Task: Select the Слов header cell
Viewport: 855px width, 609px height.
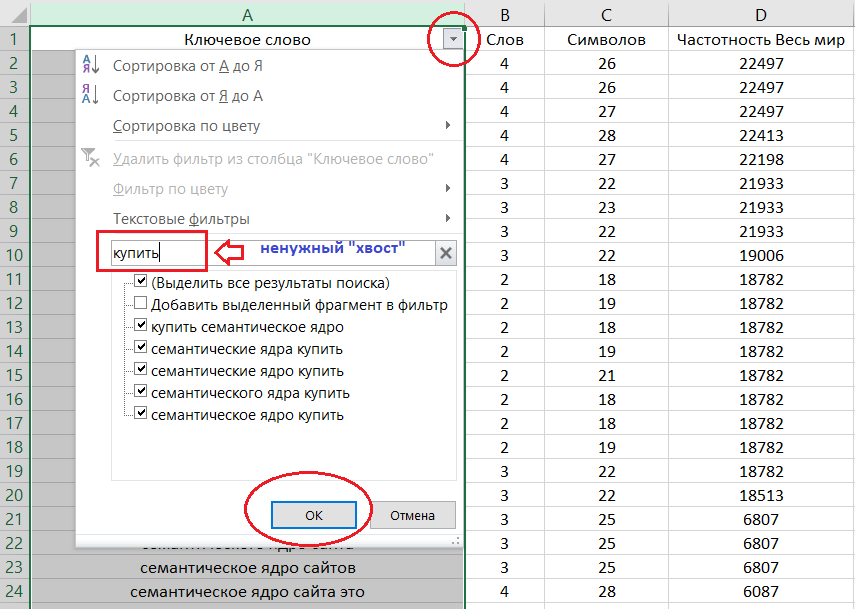Action: tap(504, 39)
